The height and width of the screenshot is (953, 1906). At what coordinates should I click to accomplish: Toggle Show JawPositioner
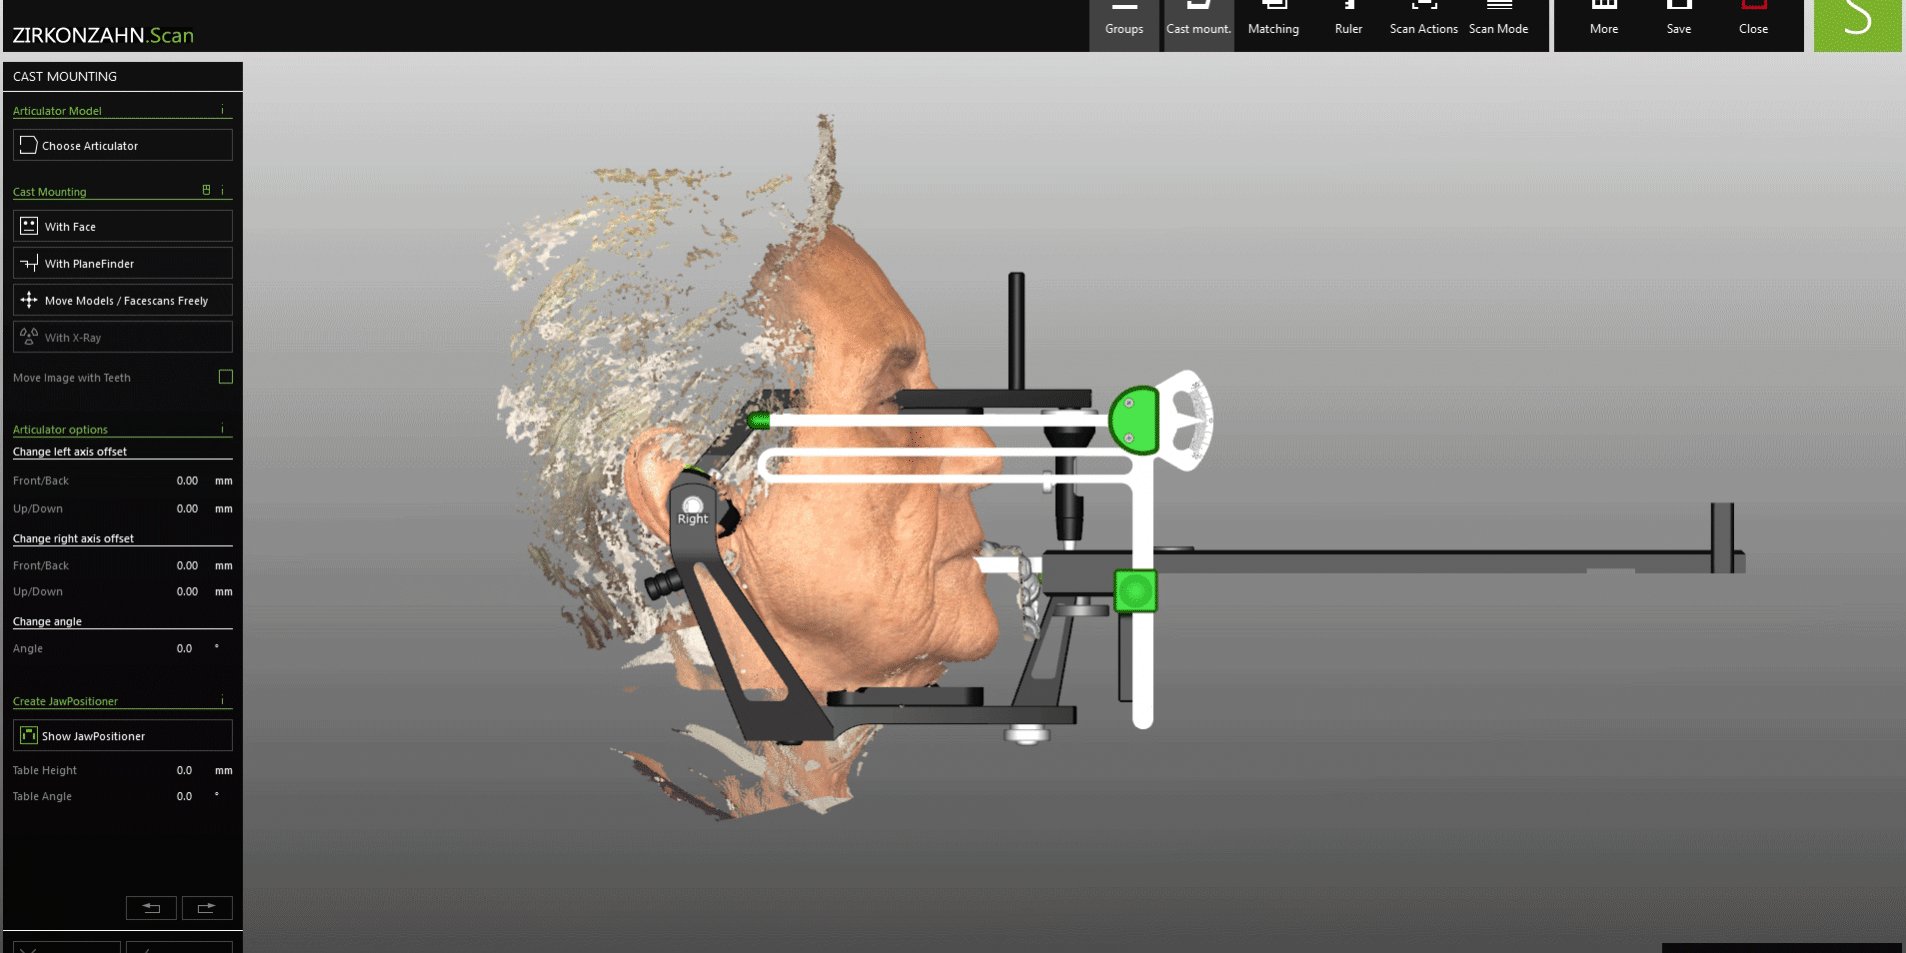[x=122, y=736]
